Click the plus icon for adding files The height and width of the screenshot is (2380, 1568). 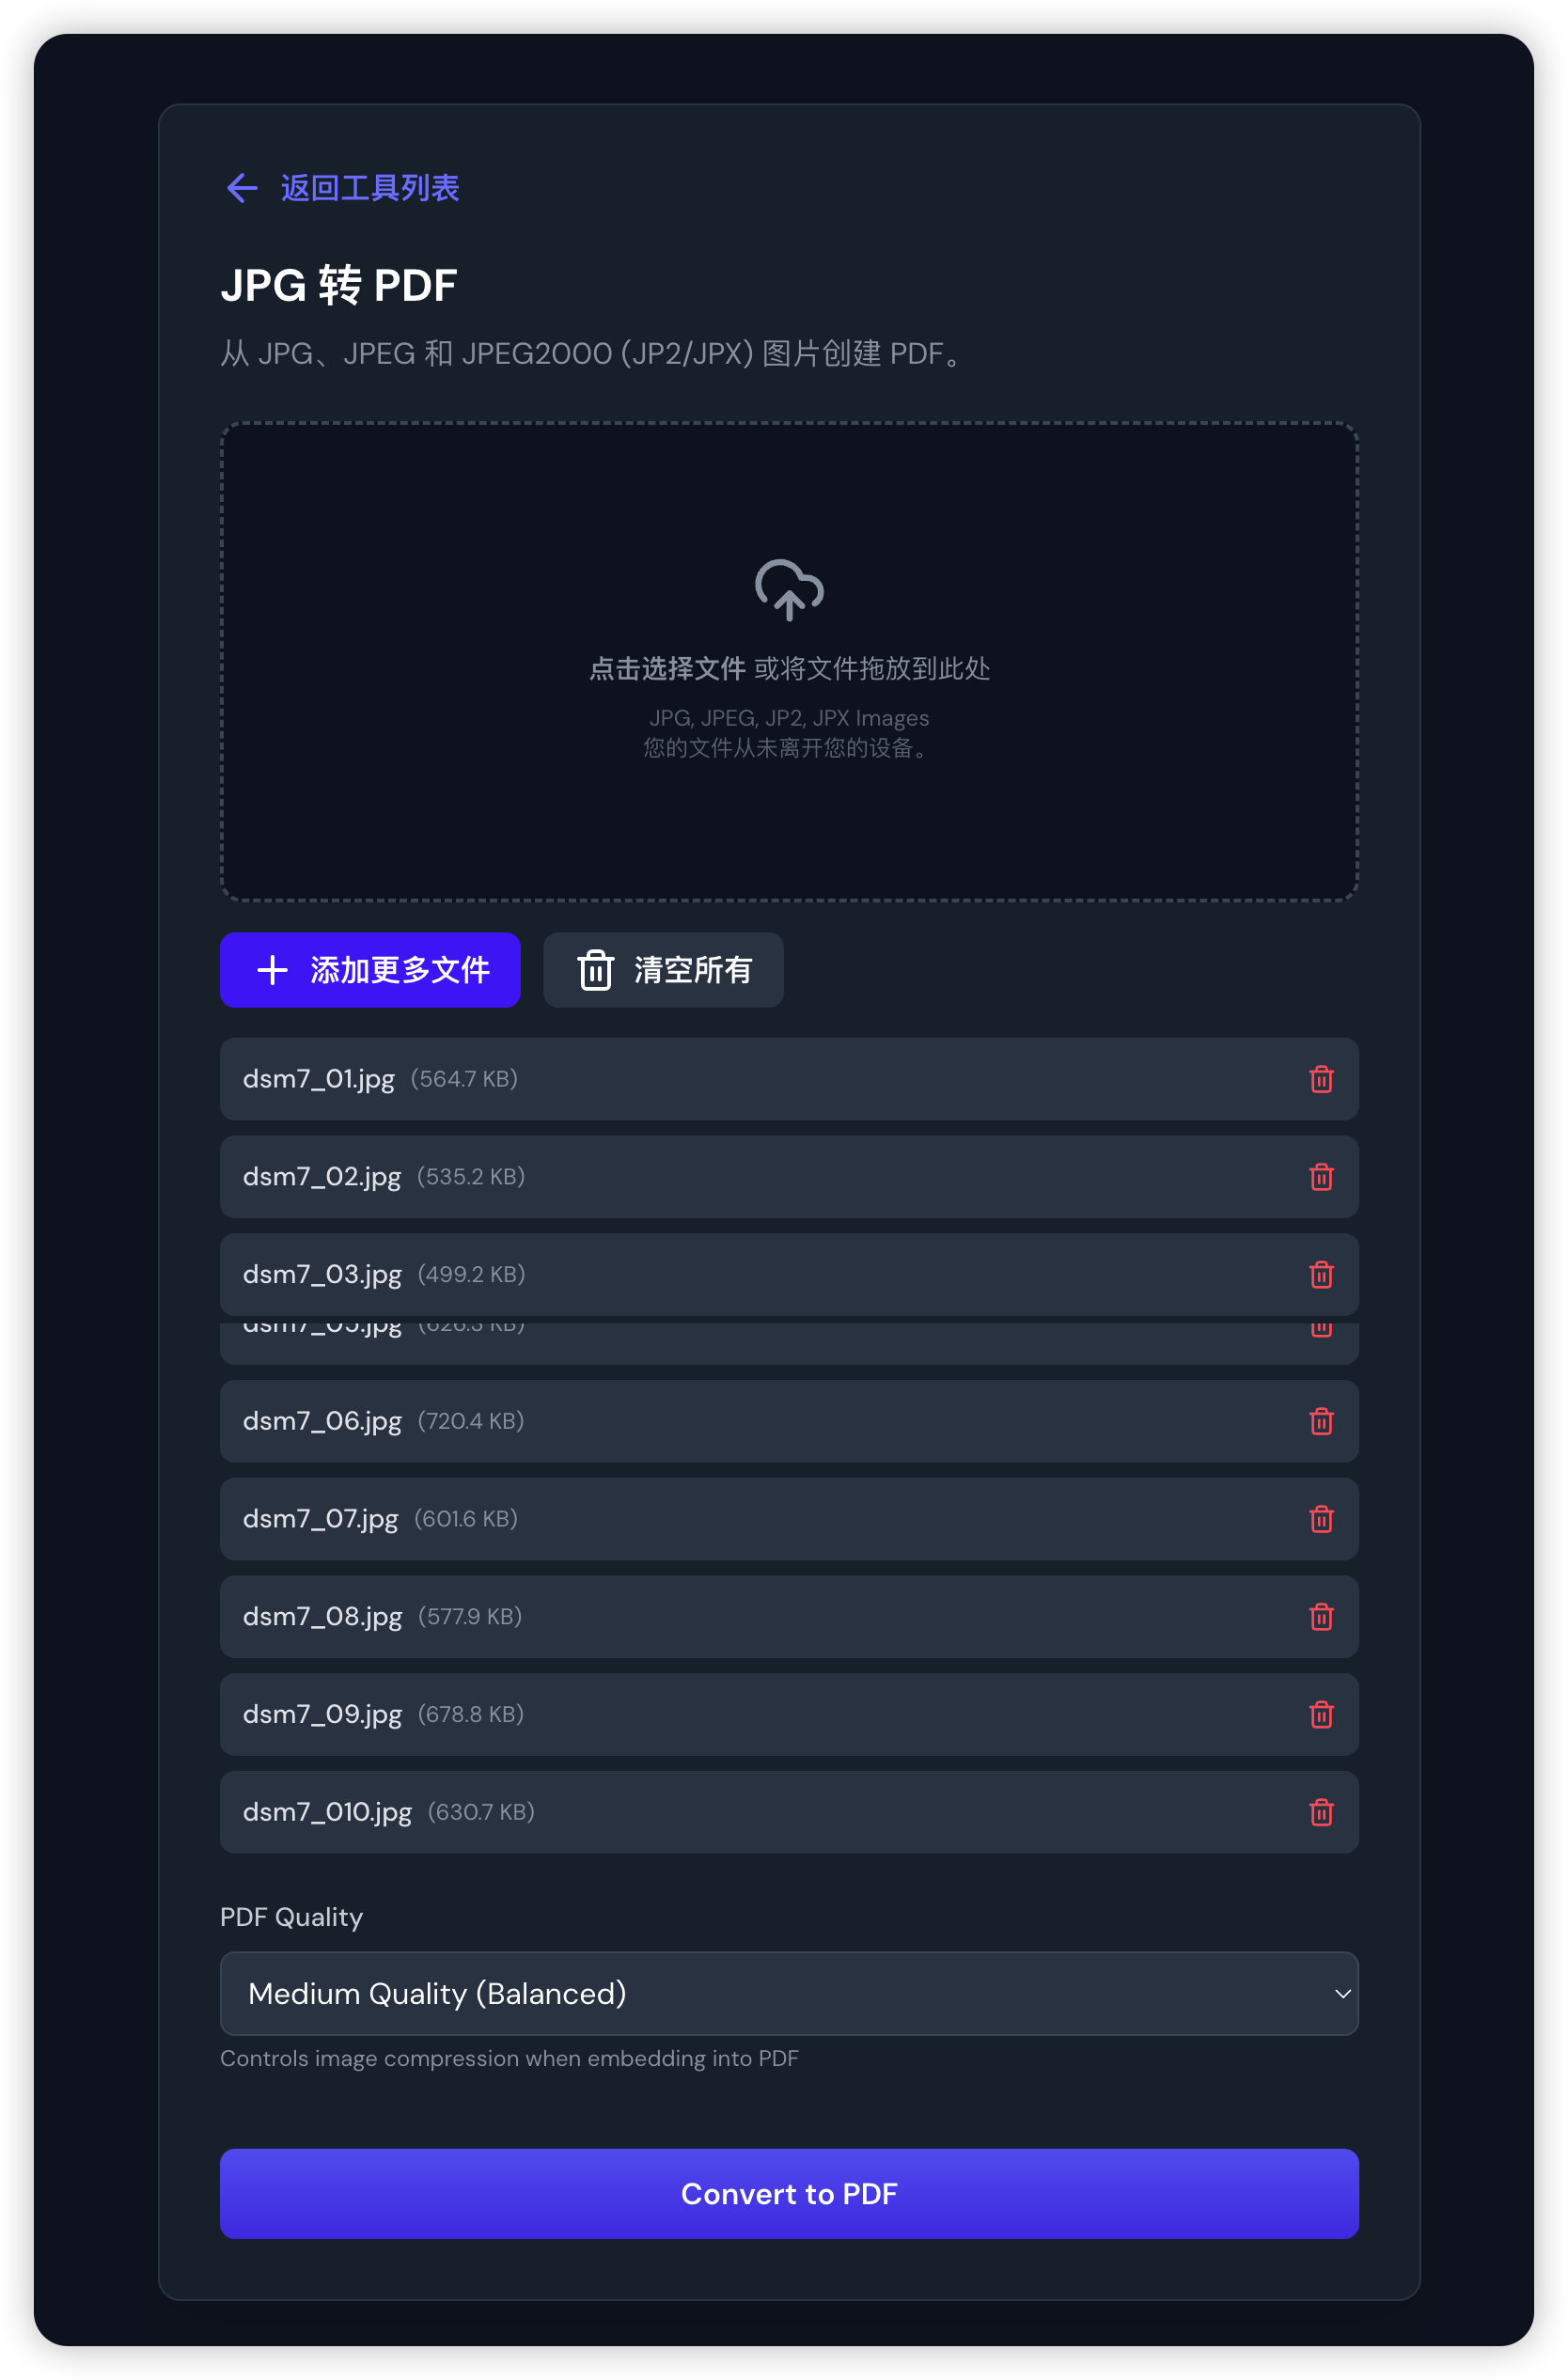coord(272,970)
